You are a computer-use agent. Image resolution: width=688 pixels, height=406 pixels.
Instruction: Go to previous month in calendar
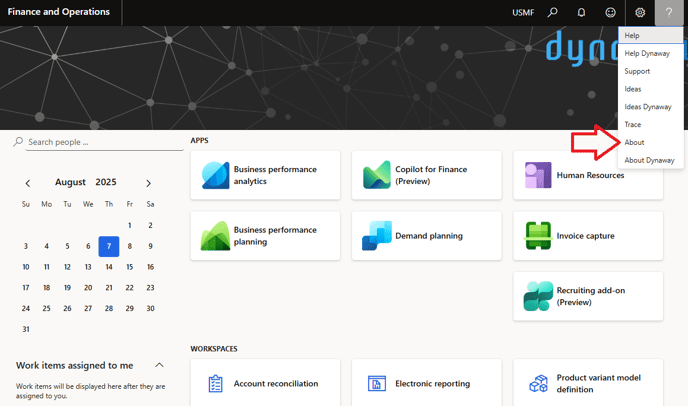28,183
